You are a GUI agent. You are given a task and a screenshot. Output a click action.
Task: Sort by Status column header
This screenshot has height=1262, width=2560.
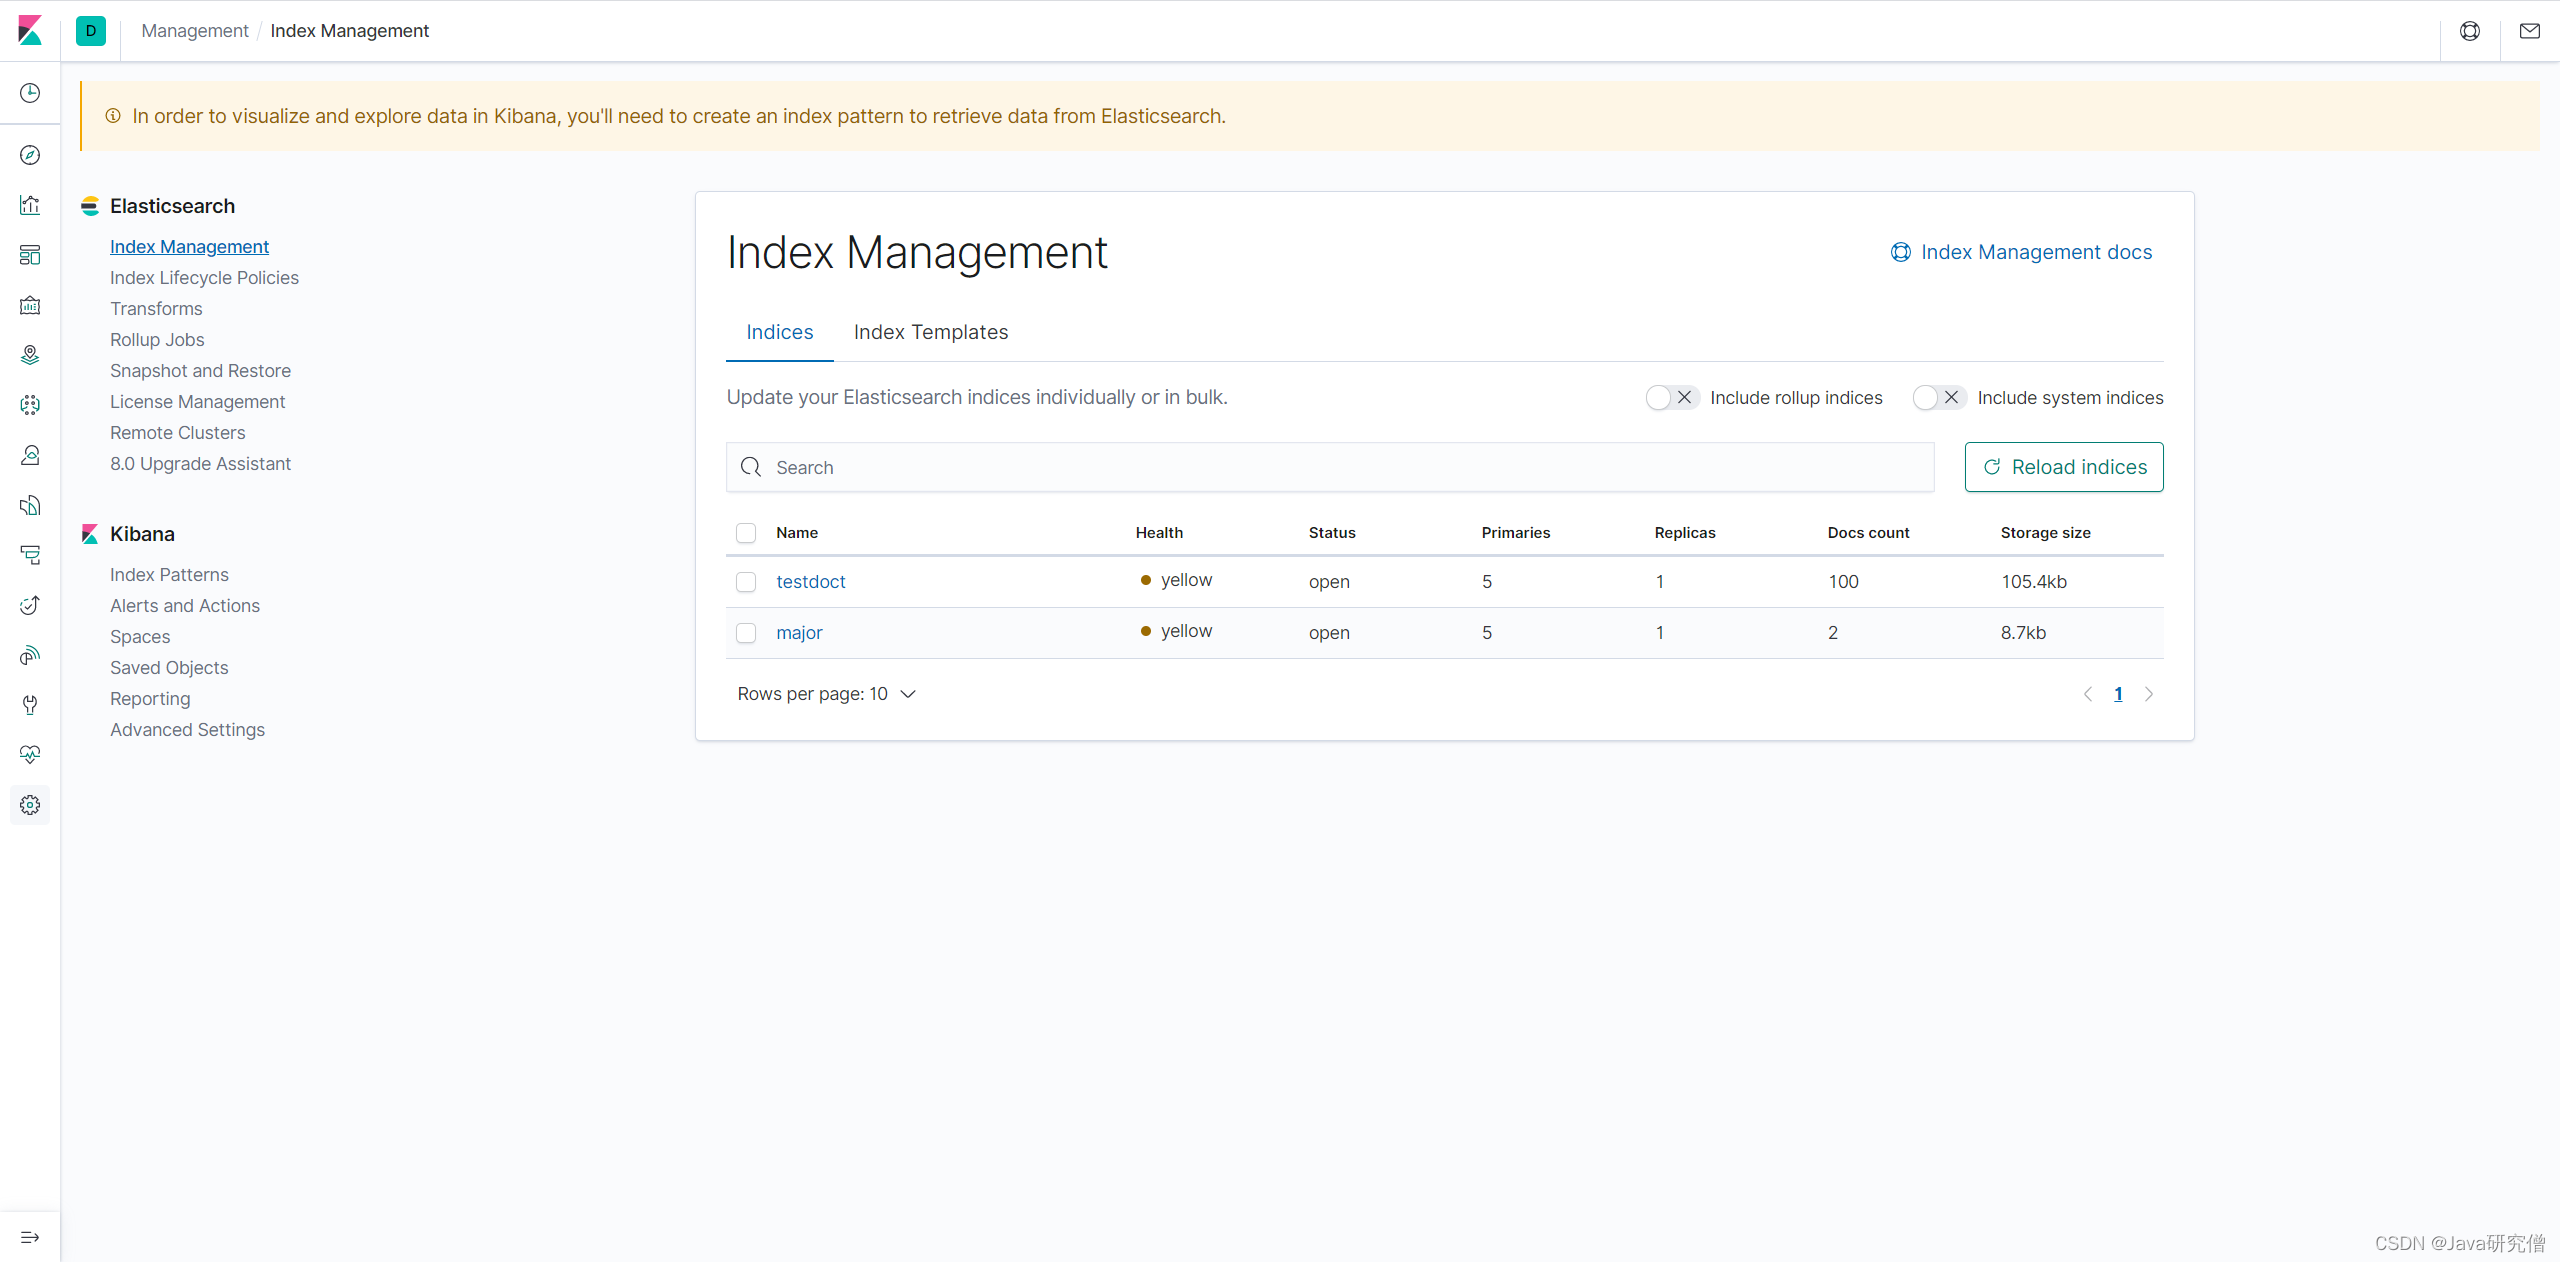click(x=1332, y=533)
